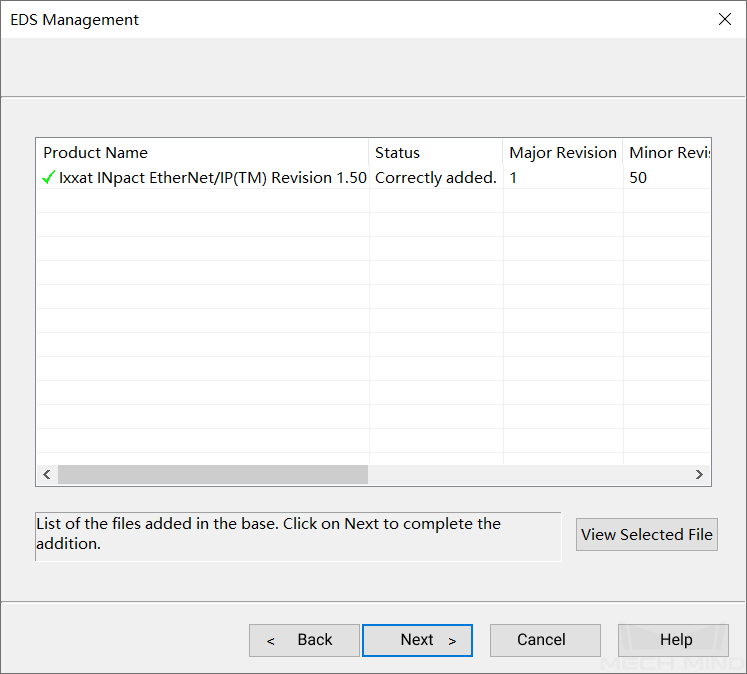
Task: Open Help for this dialog
Action: pos(674,640)
